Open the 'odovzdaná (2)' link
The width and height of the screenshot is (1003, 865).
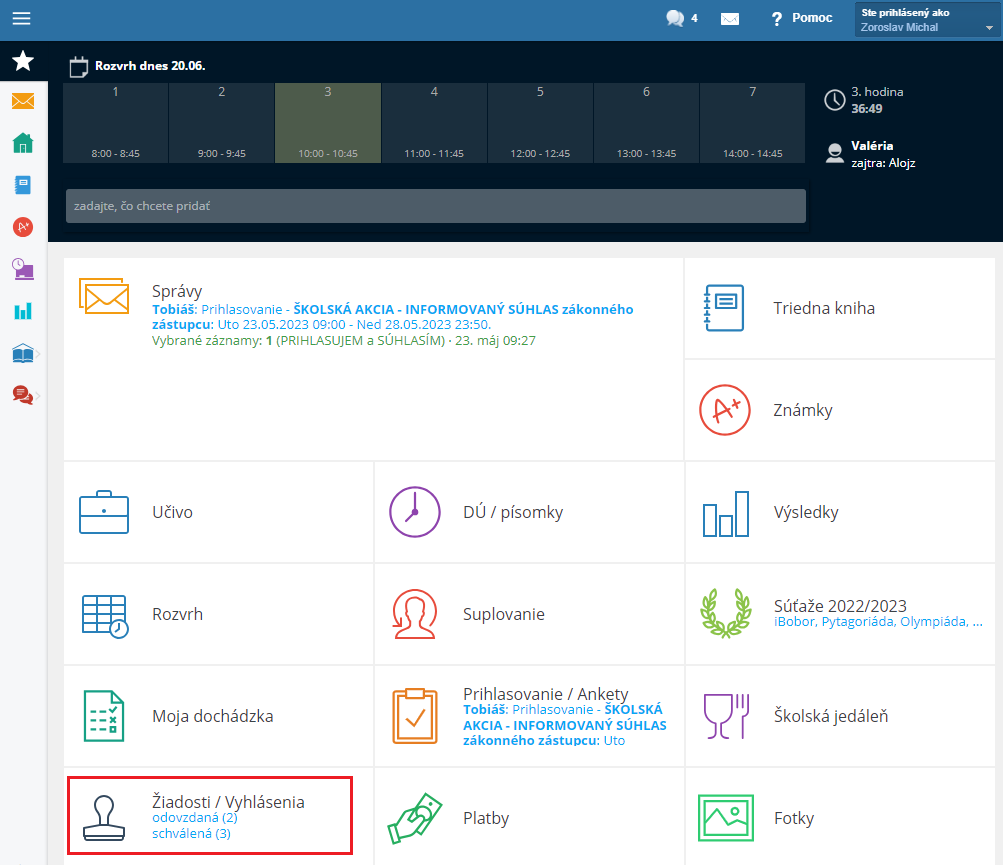click(x=194, y=818)
